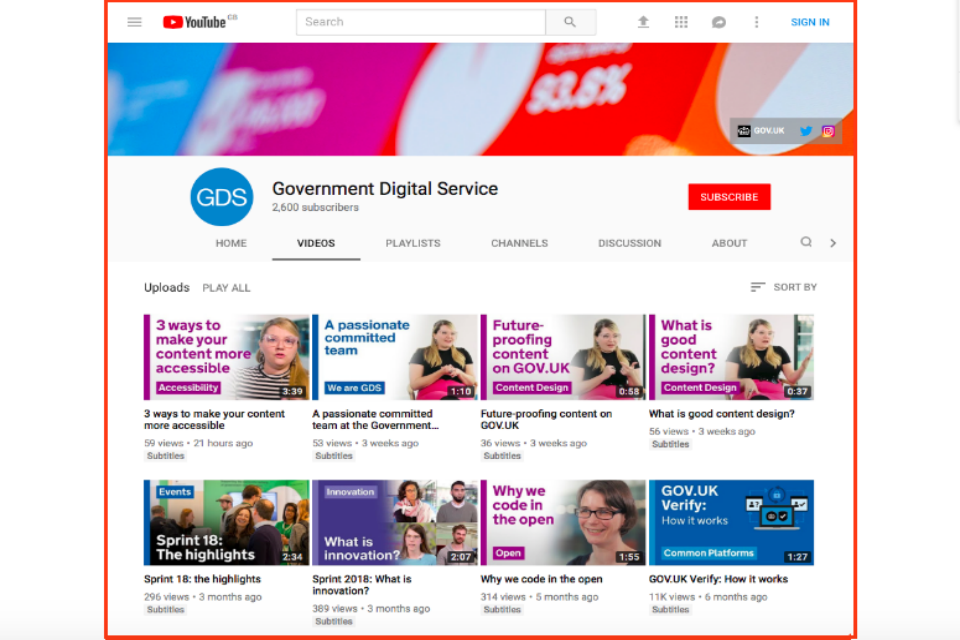960x640 pixels.
Task: Open the YouTube apps grid
Action: point(681,22)
